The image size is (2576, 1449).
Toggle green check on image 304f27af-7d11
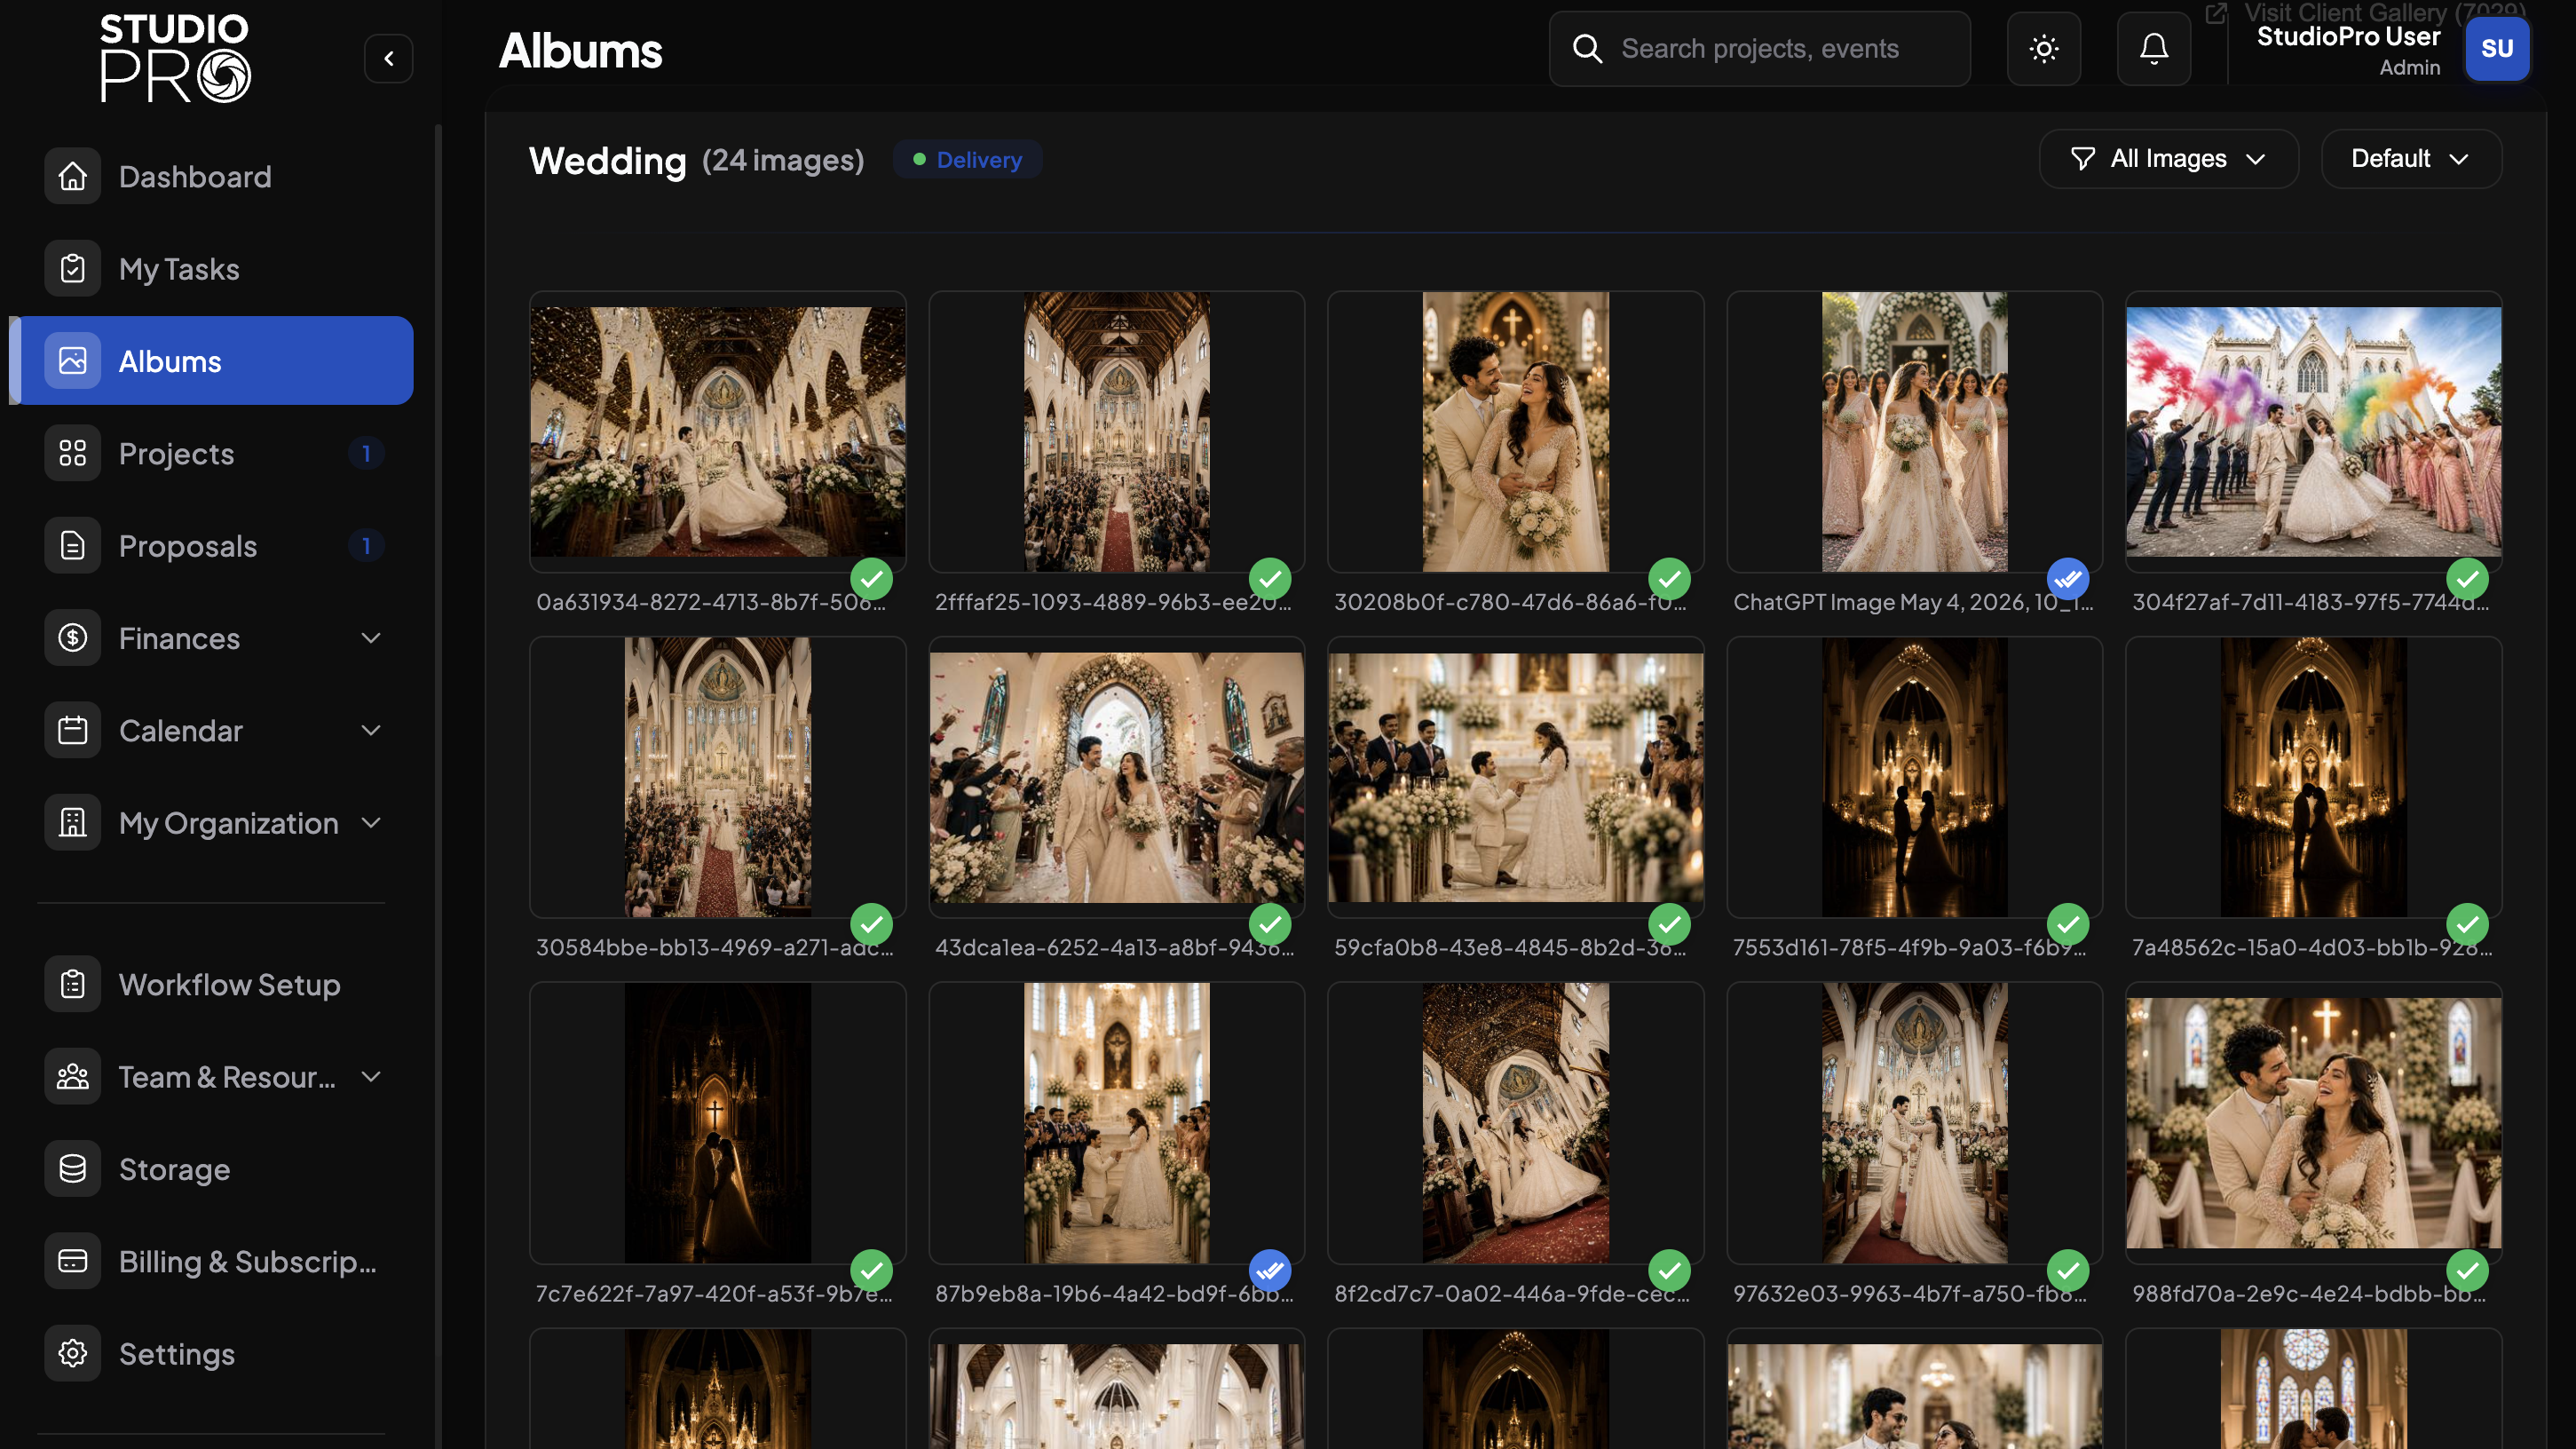pos(2467,579)
